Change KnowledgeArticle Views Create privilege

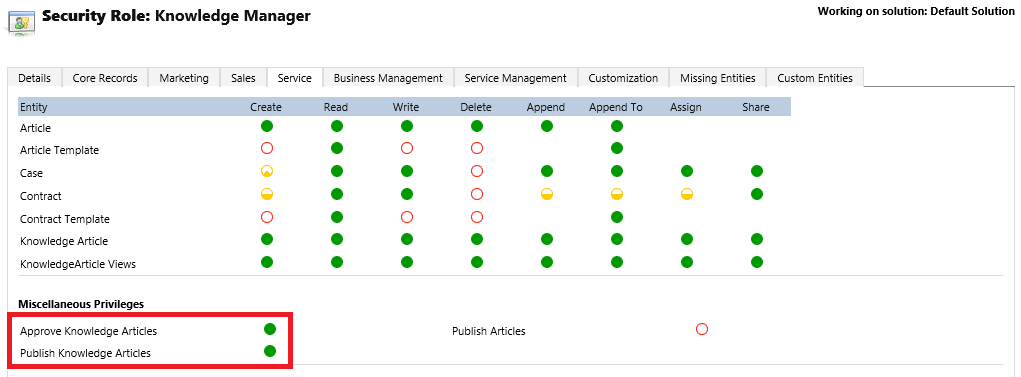click(x=266, y=262)
